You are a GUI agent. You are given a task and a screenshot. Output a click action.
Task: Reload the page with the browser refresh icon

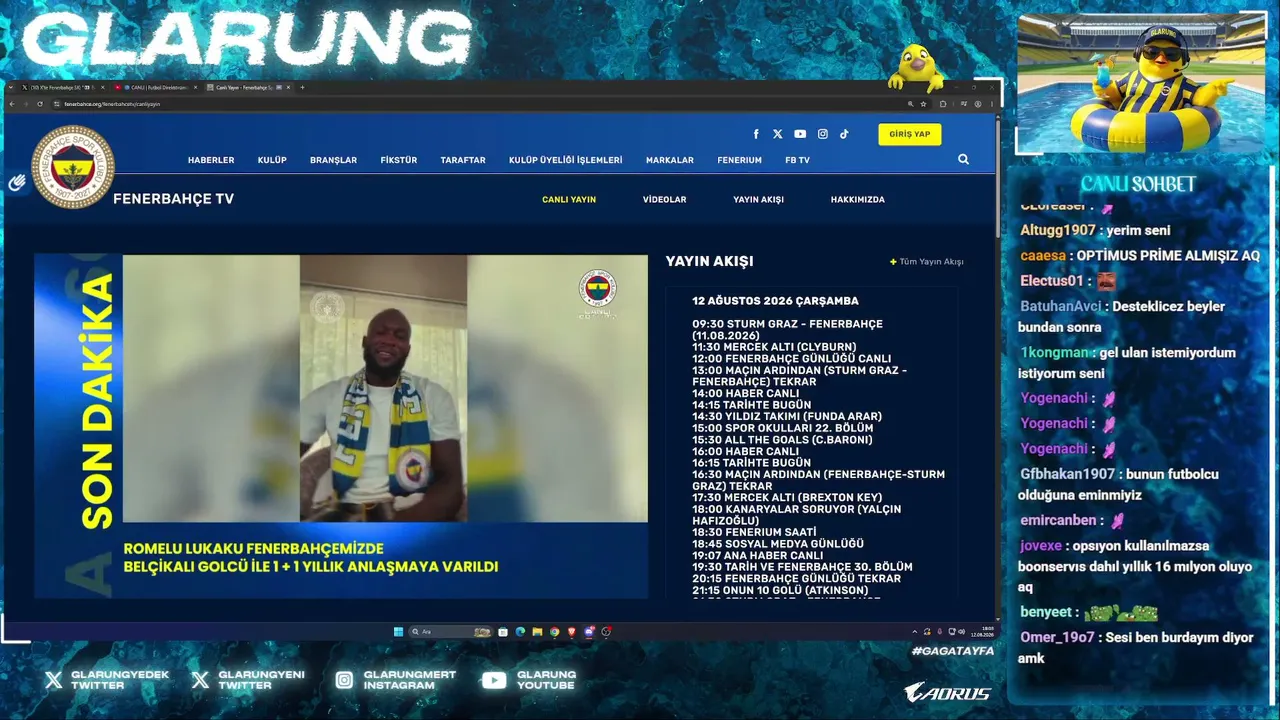click(42, 104)
